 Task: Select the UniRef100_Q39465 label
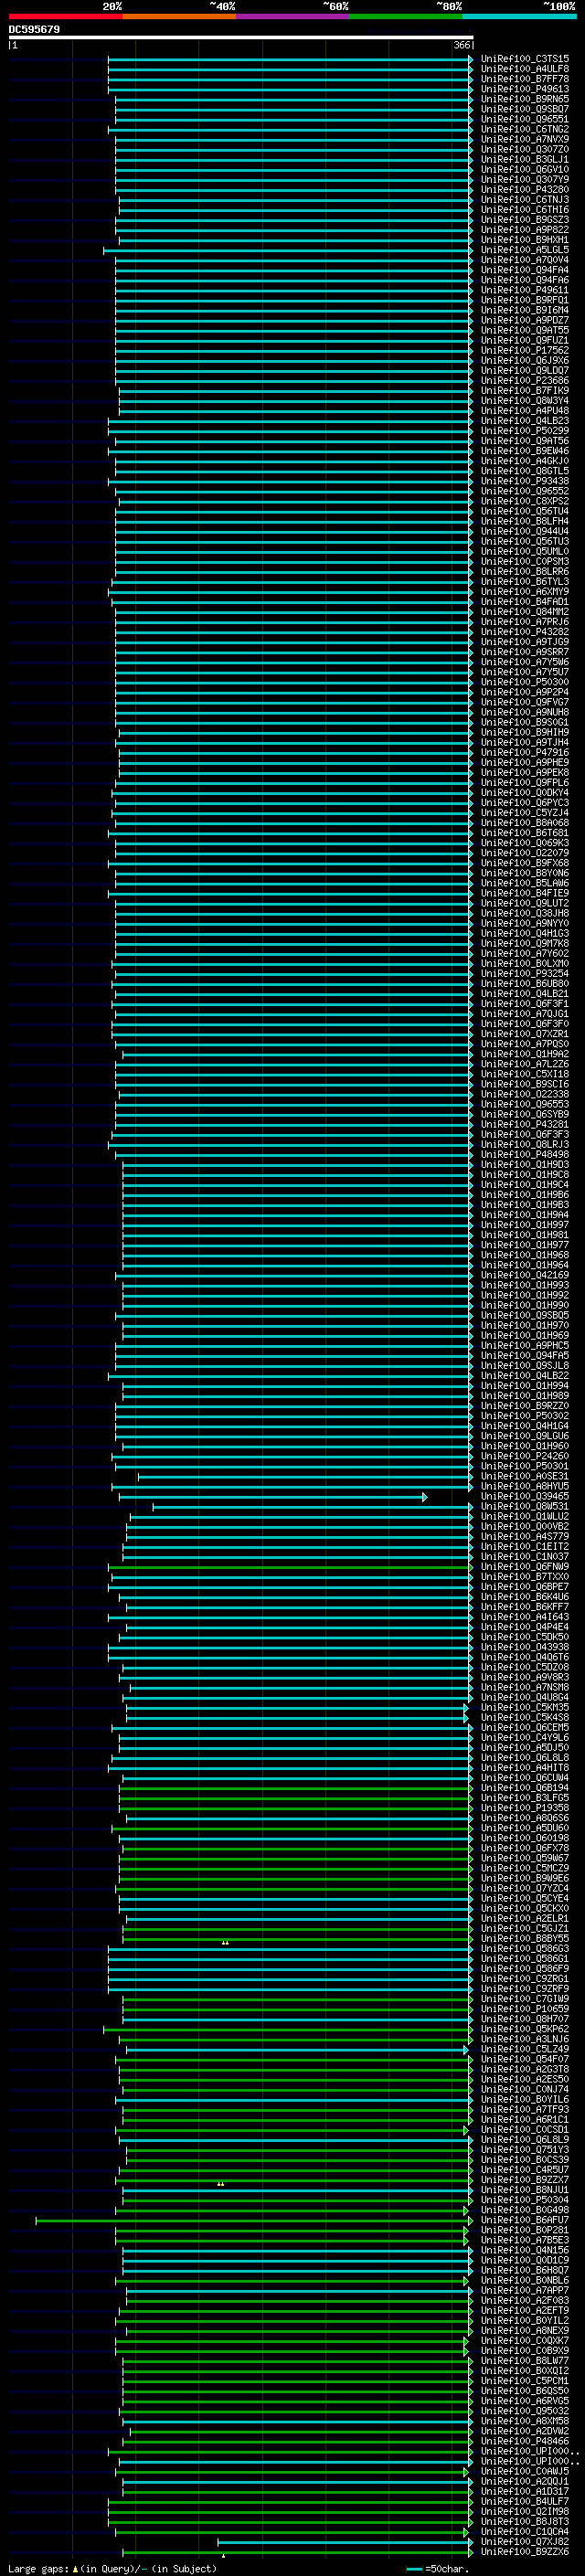click(525, 1497)
